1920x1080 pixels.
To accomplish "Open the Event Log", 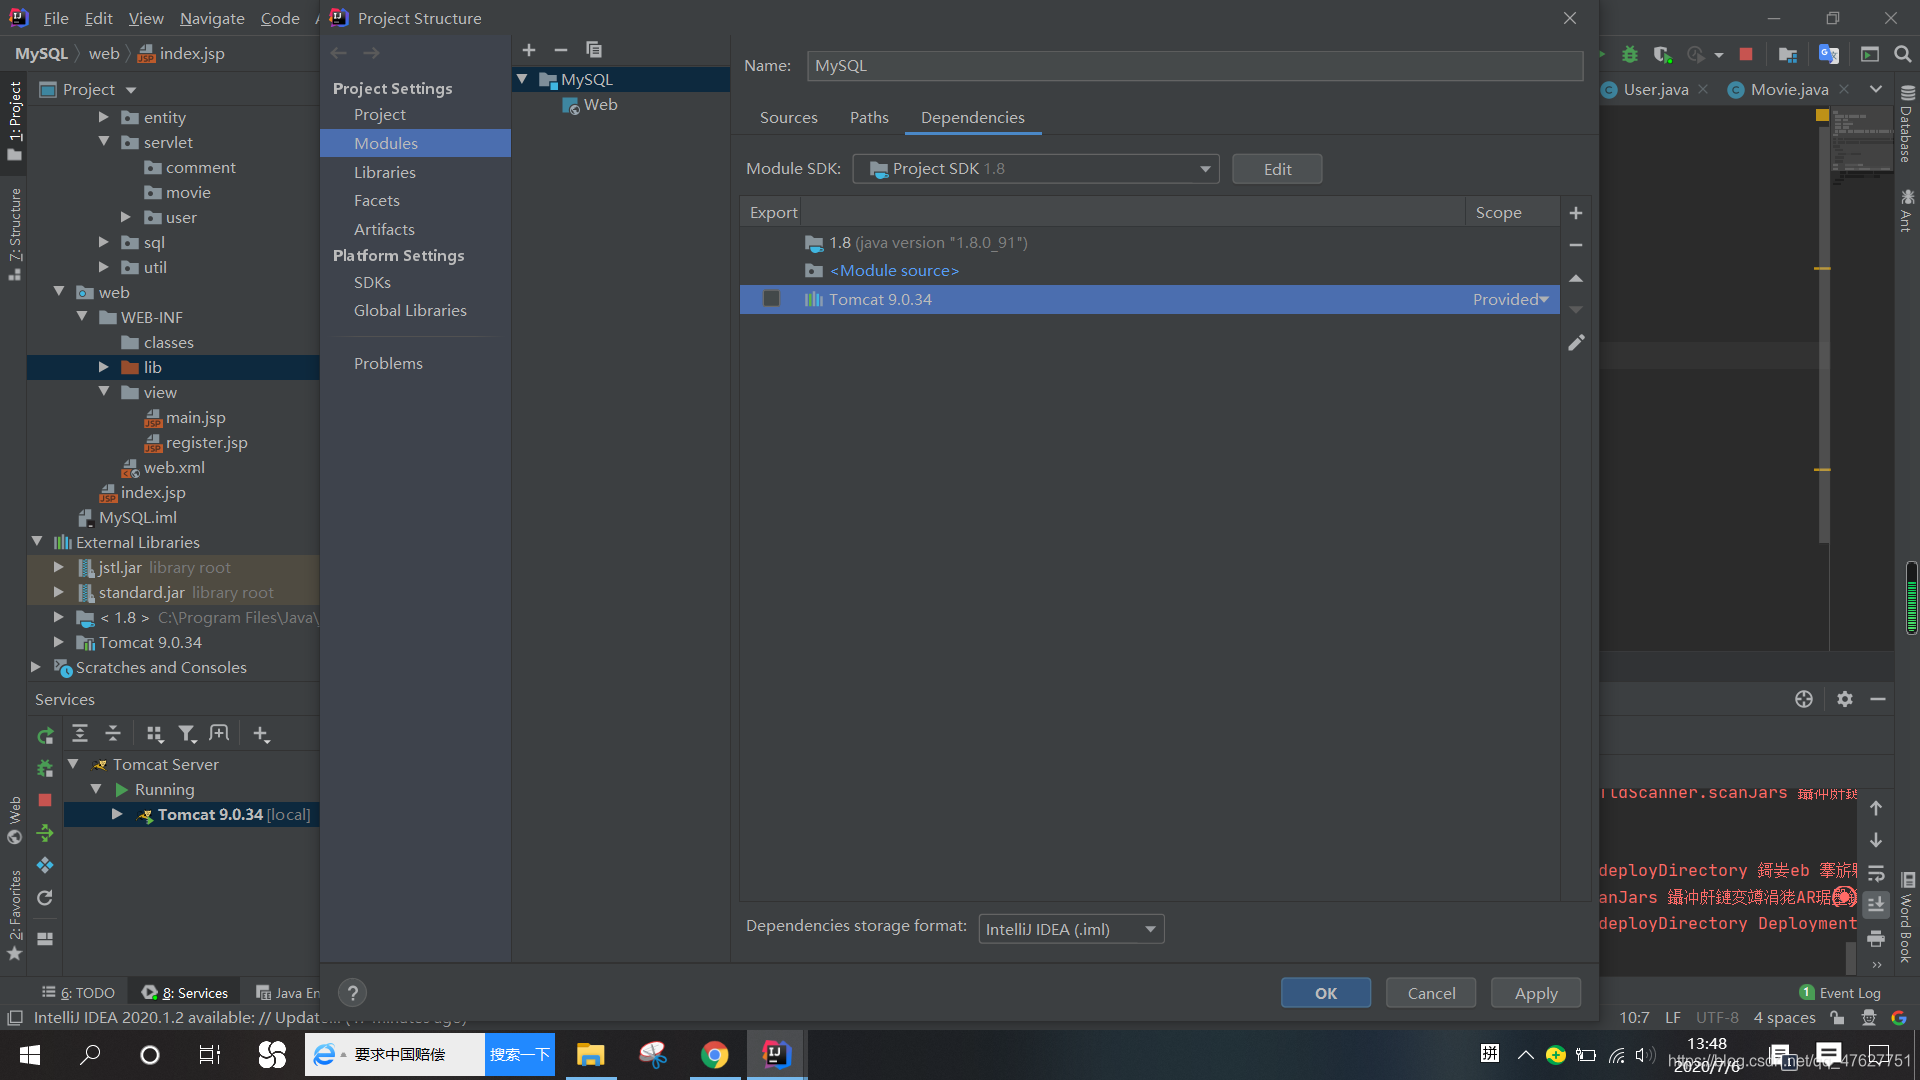I will (1840, 993).
